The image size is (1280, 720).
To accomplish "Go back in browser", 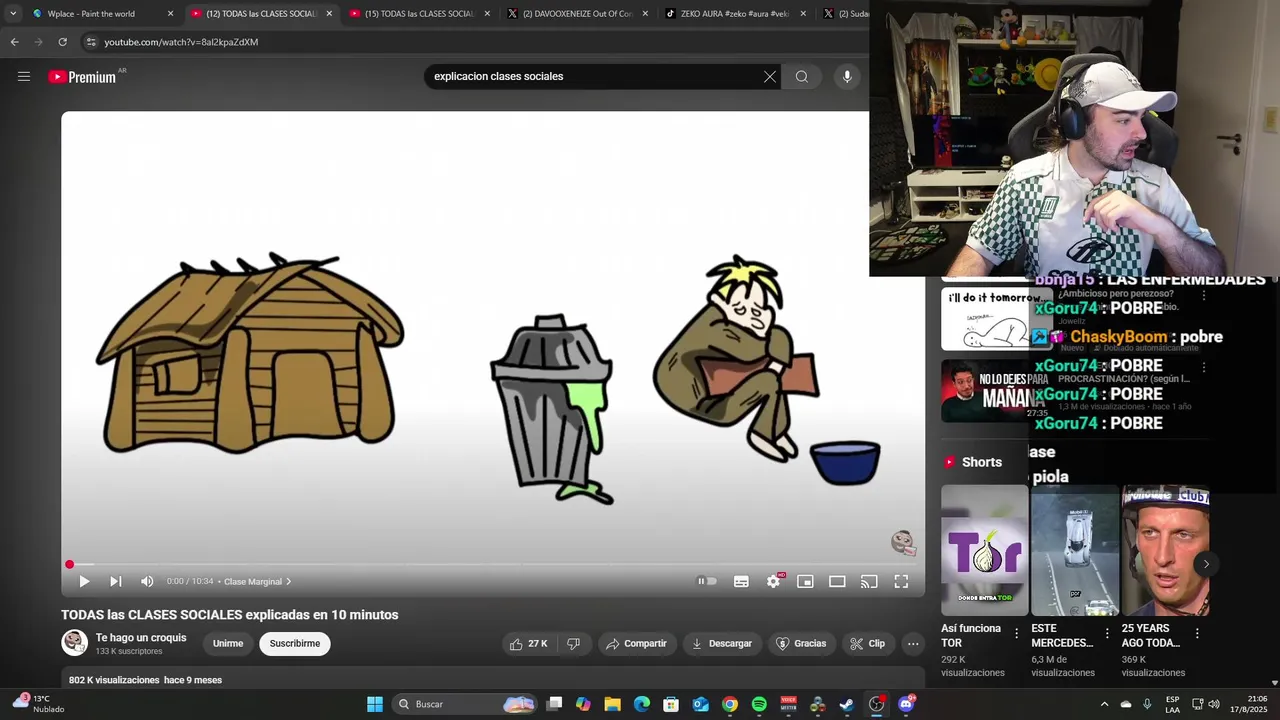I will click(14, 42).
